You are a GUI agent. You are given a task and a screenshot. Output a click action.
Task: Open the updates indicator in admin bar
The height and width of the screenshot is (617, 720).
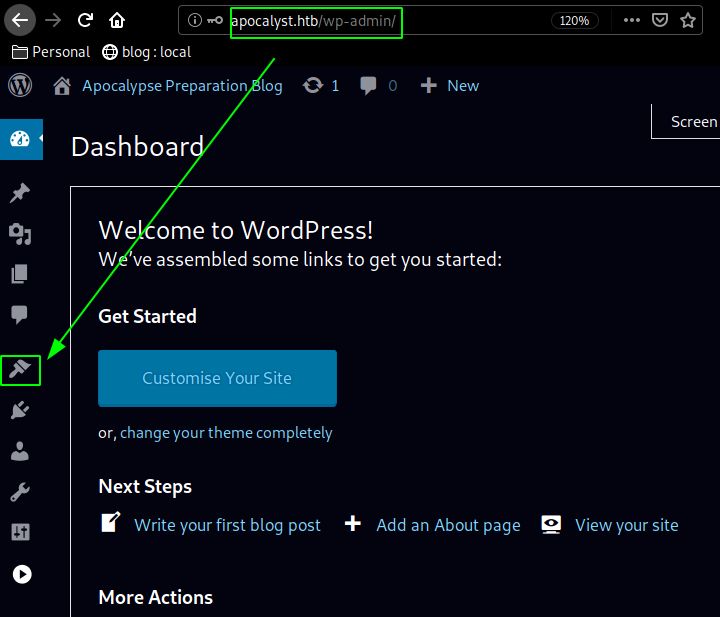pyautogui.click(x=321, y=86)
